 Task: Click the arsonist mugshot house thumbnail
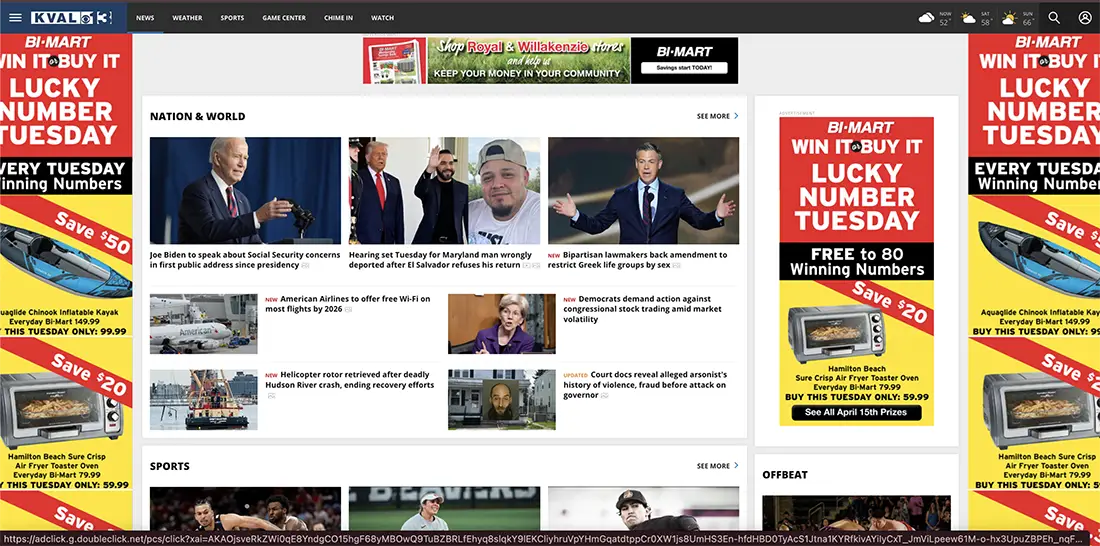(502, 399)
